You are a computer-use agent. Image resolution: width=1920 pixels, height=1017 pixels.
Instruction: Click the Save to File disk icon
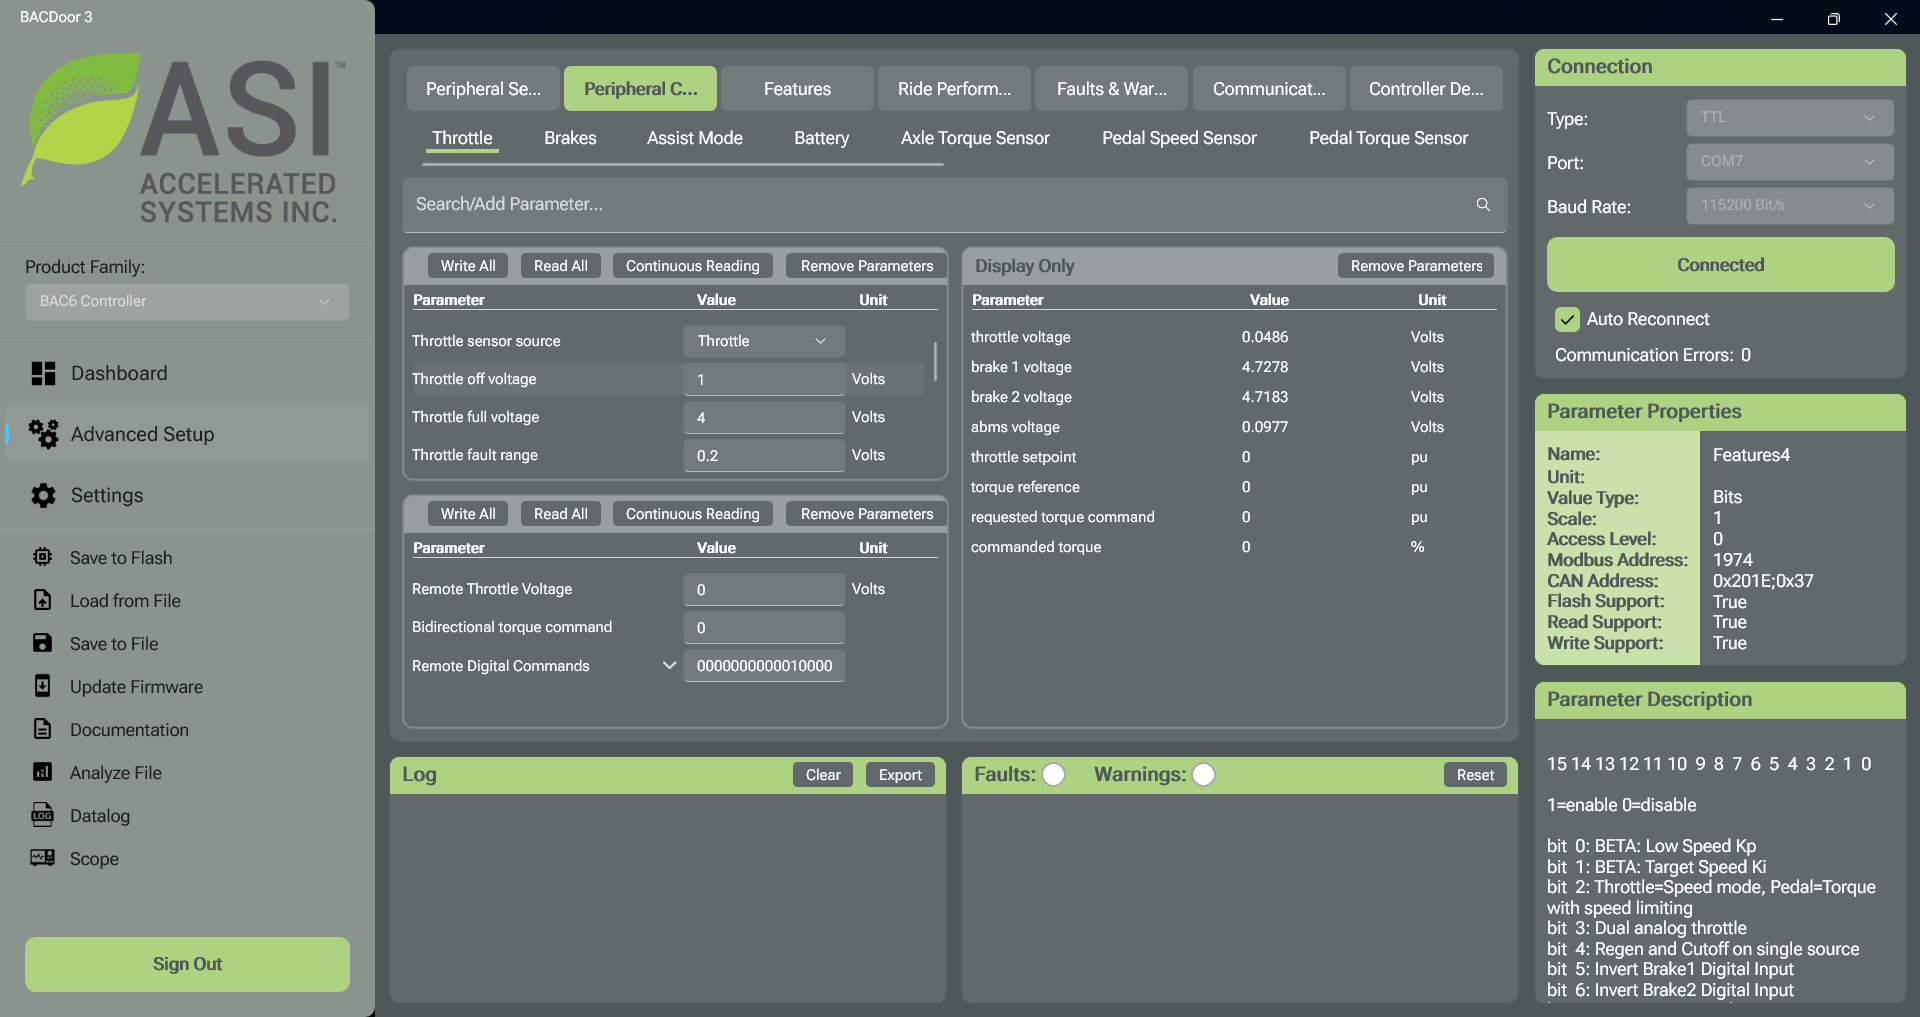(42, 643)
